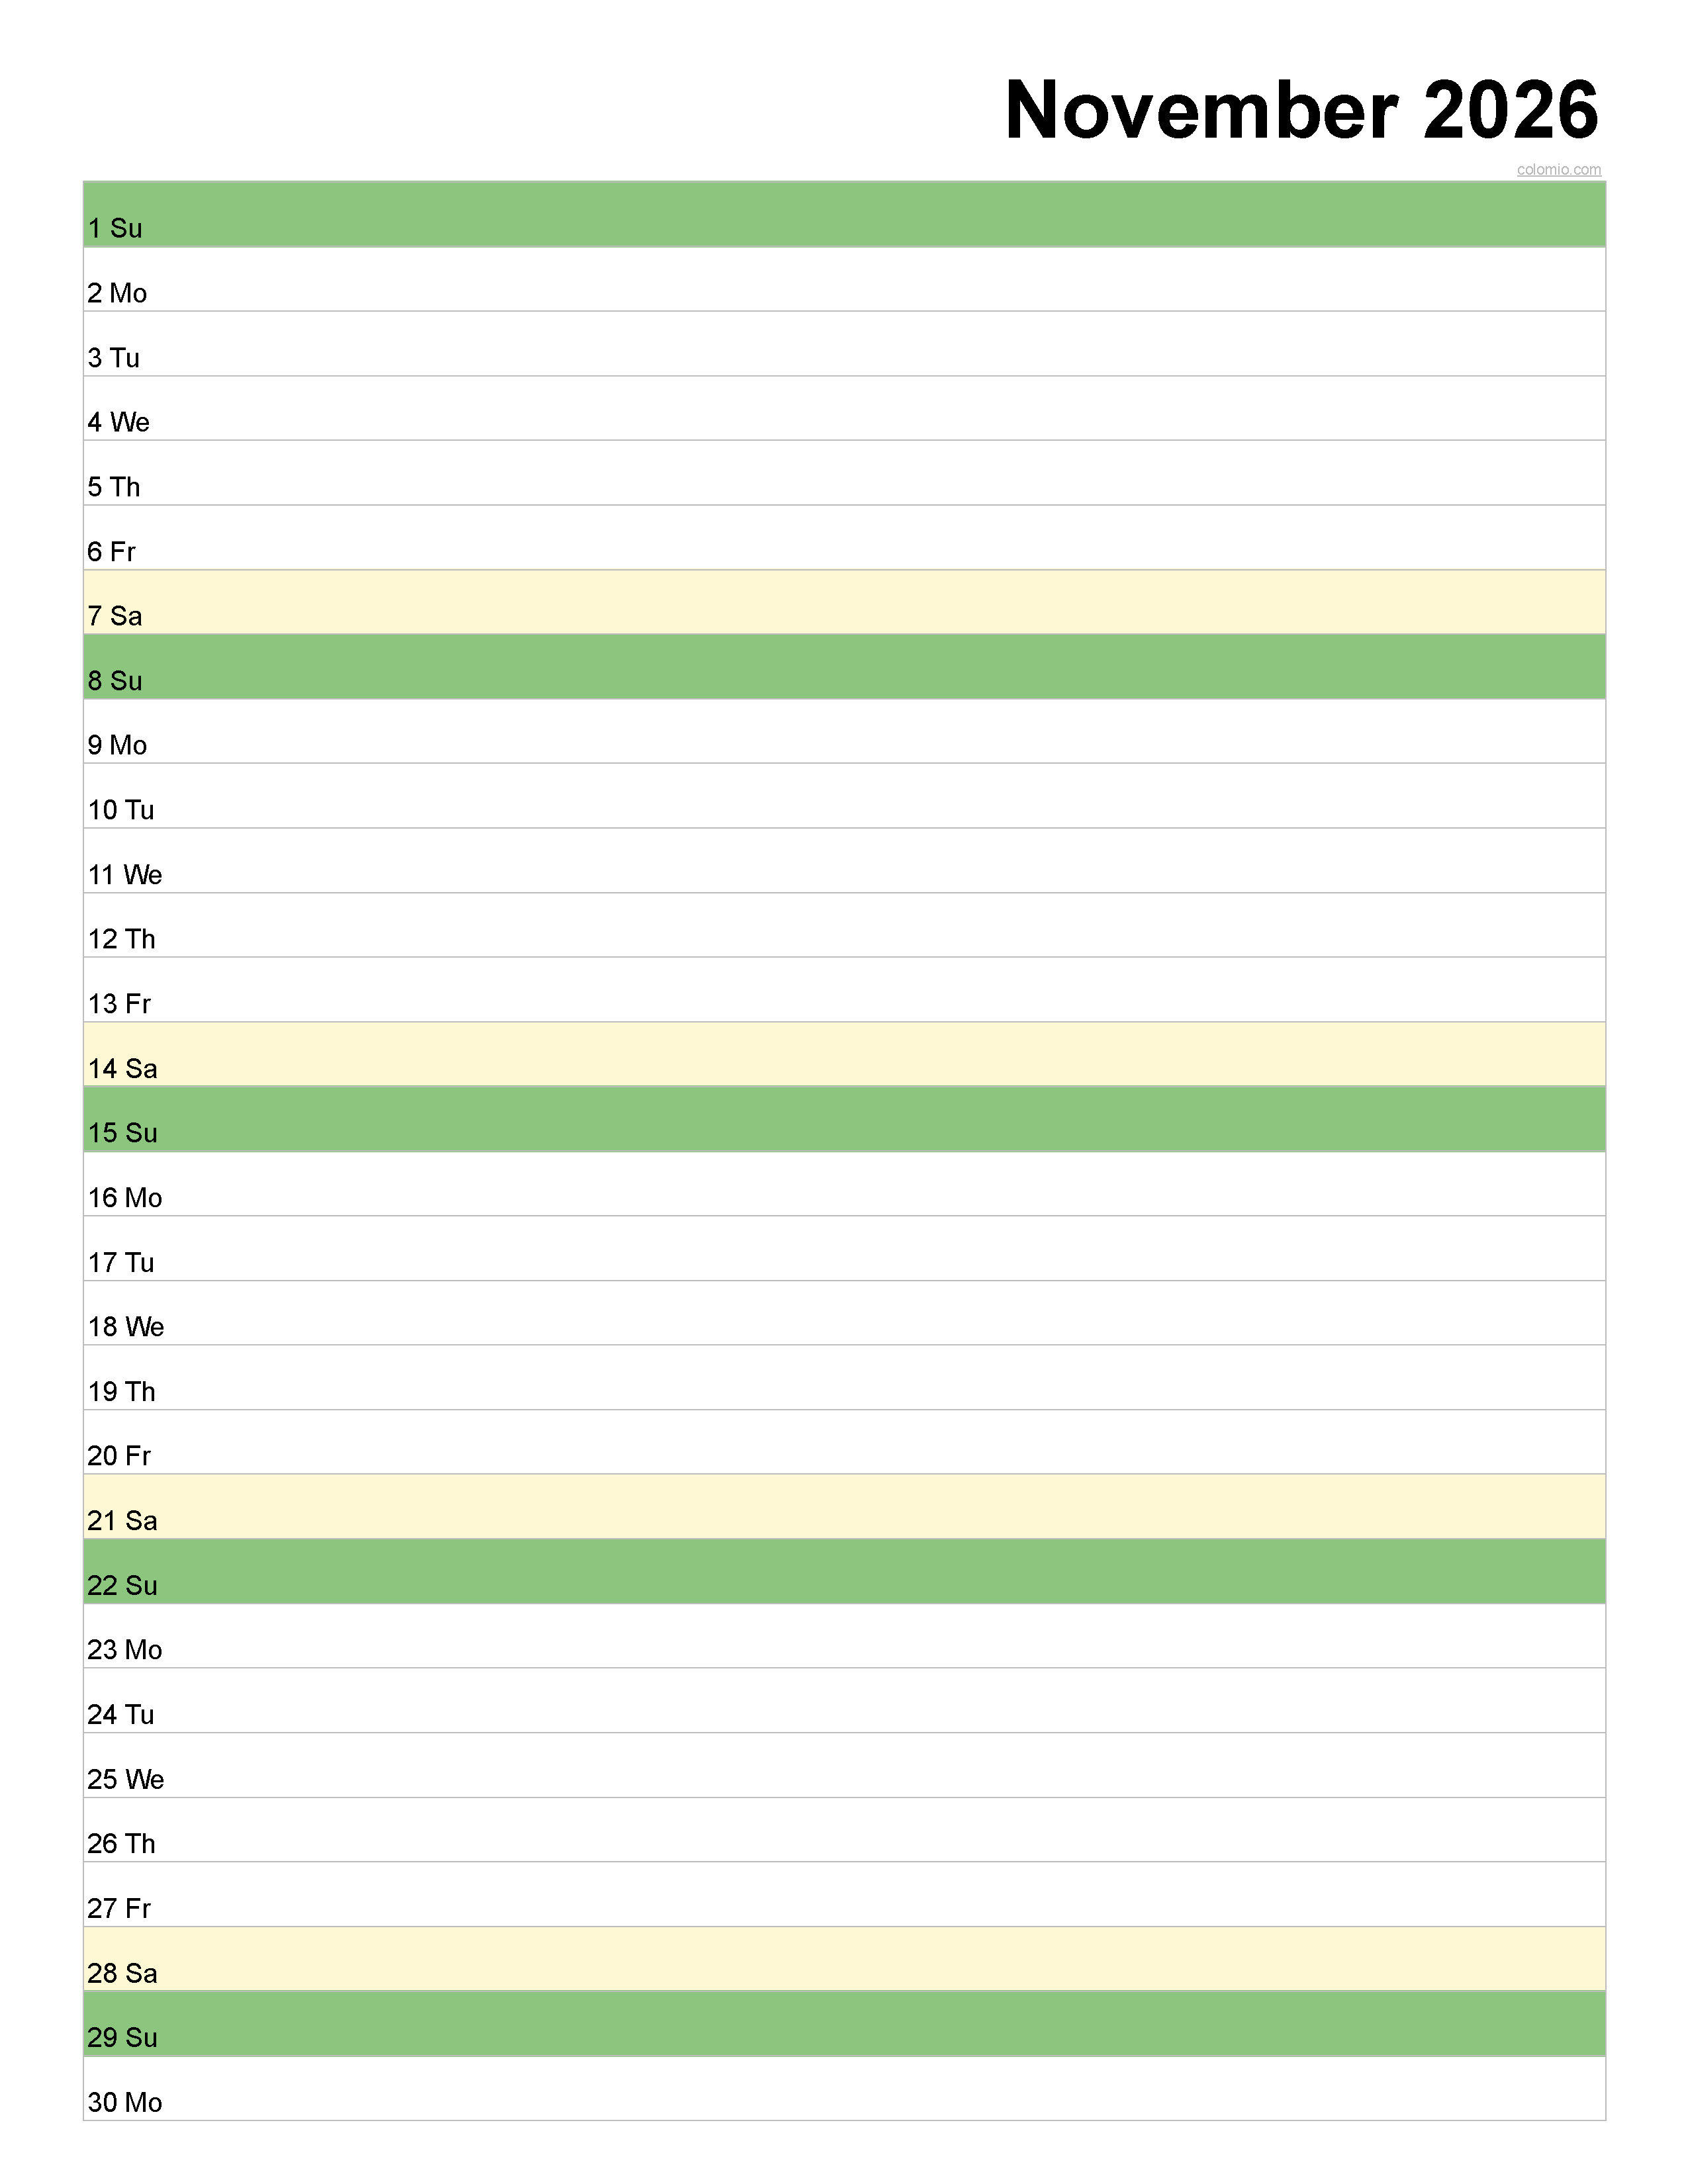
Task: Select the 1 Su green row
Action: (x=844, y=214)
